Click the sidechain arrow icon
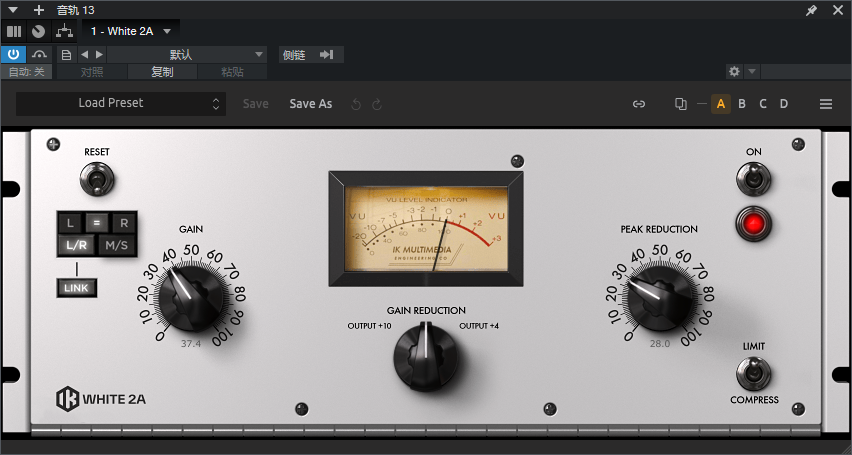Viewport: 852px width, 455px height. click(x=327, y=54)
